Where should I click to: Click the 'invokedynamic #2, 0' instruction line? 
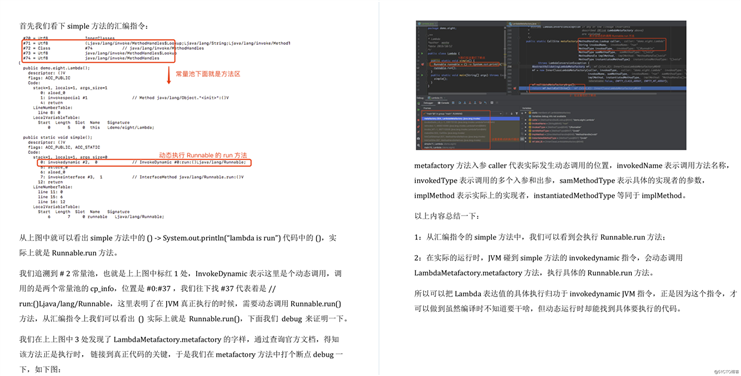point(144,162)
